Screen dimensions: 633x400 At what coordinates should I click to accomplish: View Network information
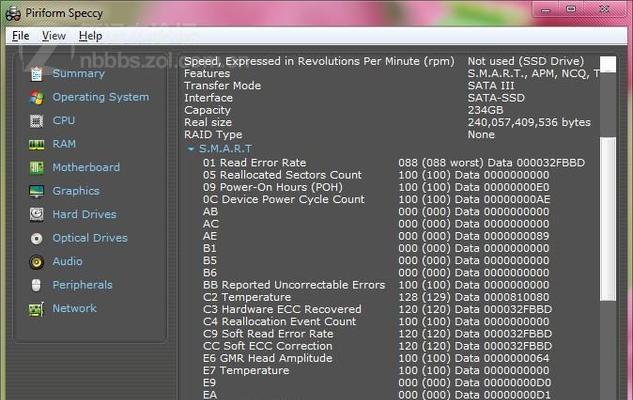pos(75,308)
